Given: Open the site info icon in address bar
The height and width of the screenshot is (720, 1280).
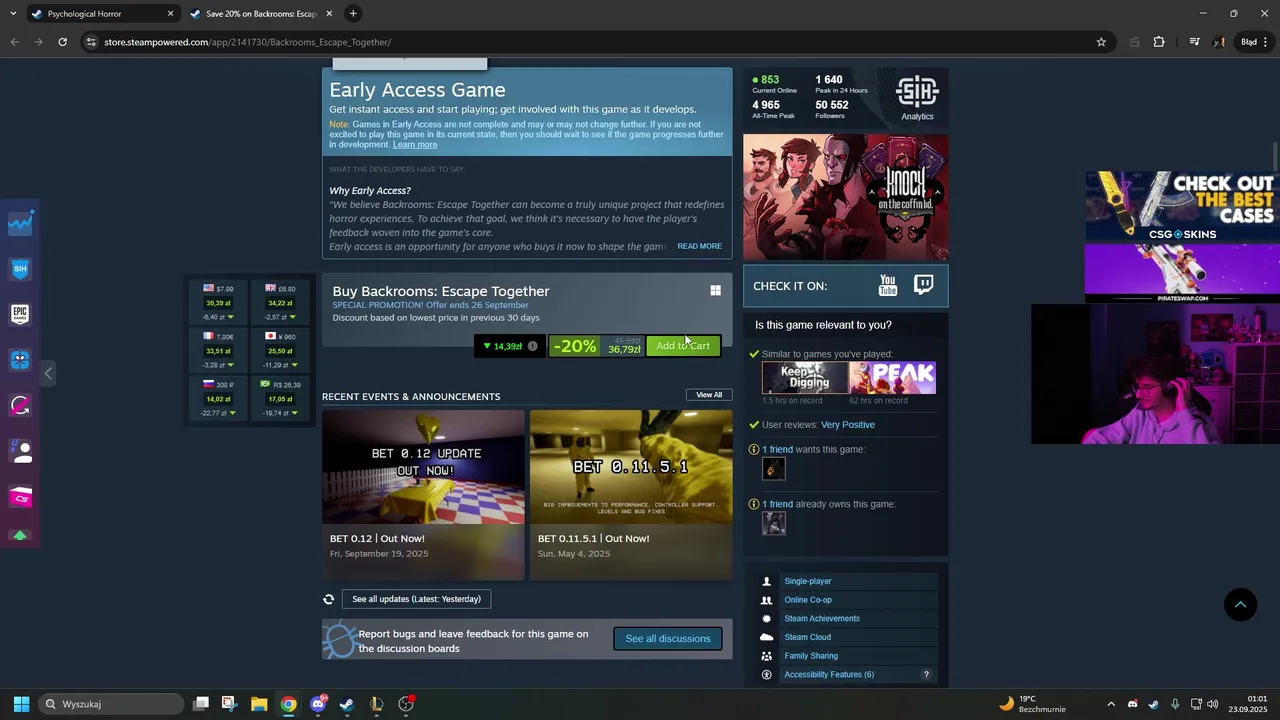Looking at the screenshot, I should tap(91, 42).
